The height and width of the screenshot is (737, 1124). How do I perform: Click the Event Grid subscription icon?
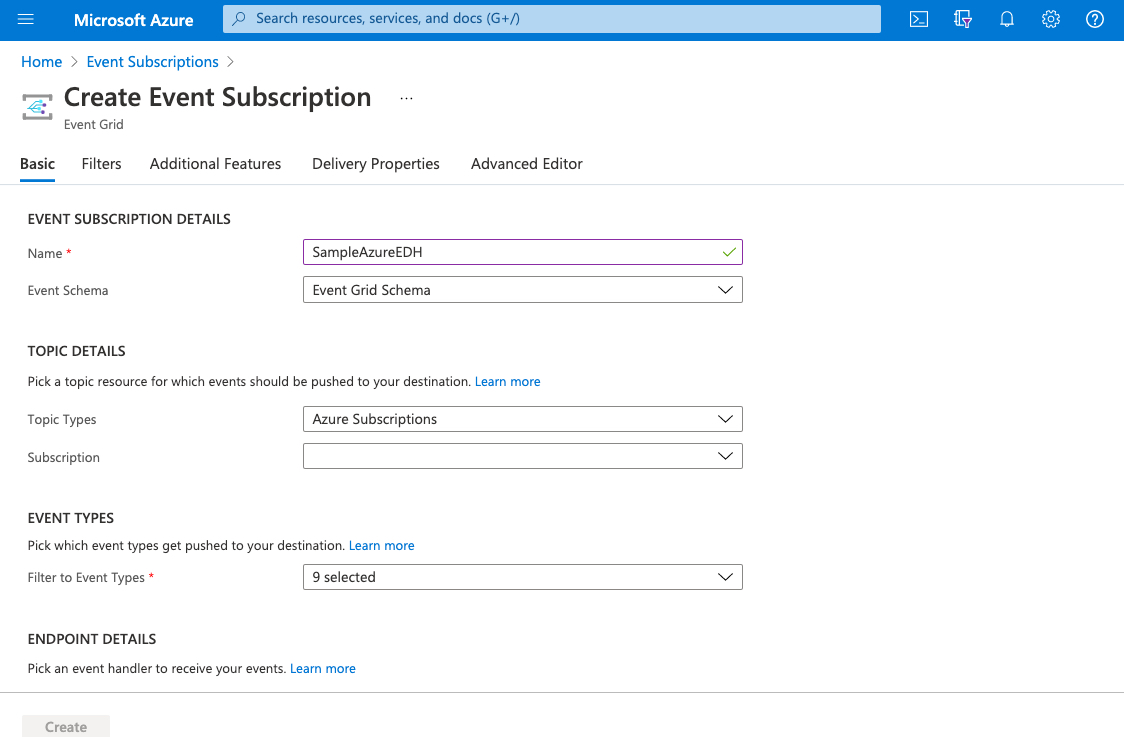(37, 107)
